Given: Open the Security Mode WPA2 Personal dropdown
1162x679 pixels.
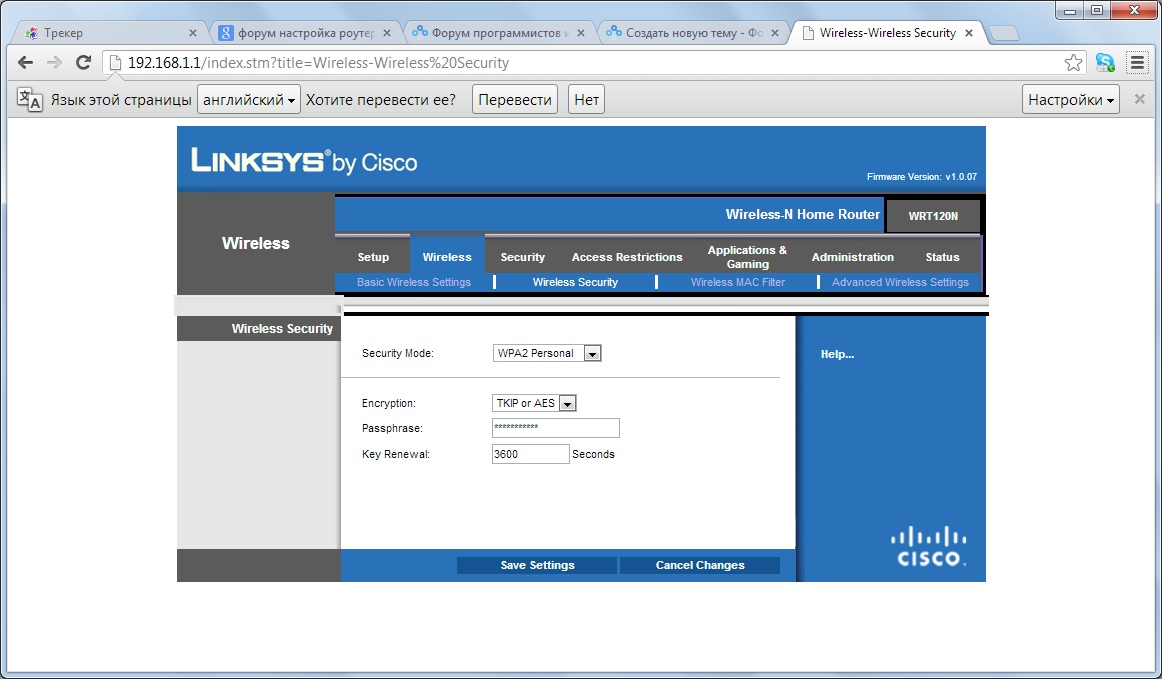Looking at the screenshot, I should [547, 354].
